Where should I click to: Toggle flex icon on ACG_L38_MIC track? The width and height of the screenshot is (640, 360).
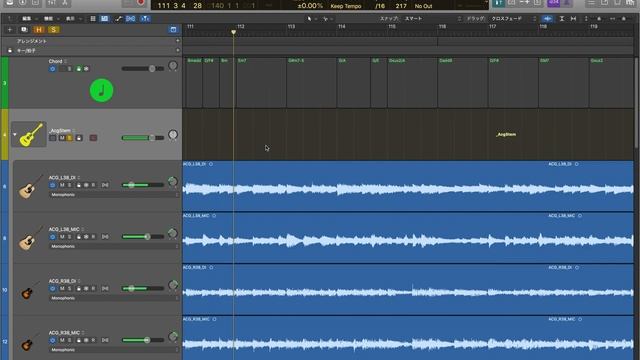105,237
